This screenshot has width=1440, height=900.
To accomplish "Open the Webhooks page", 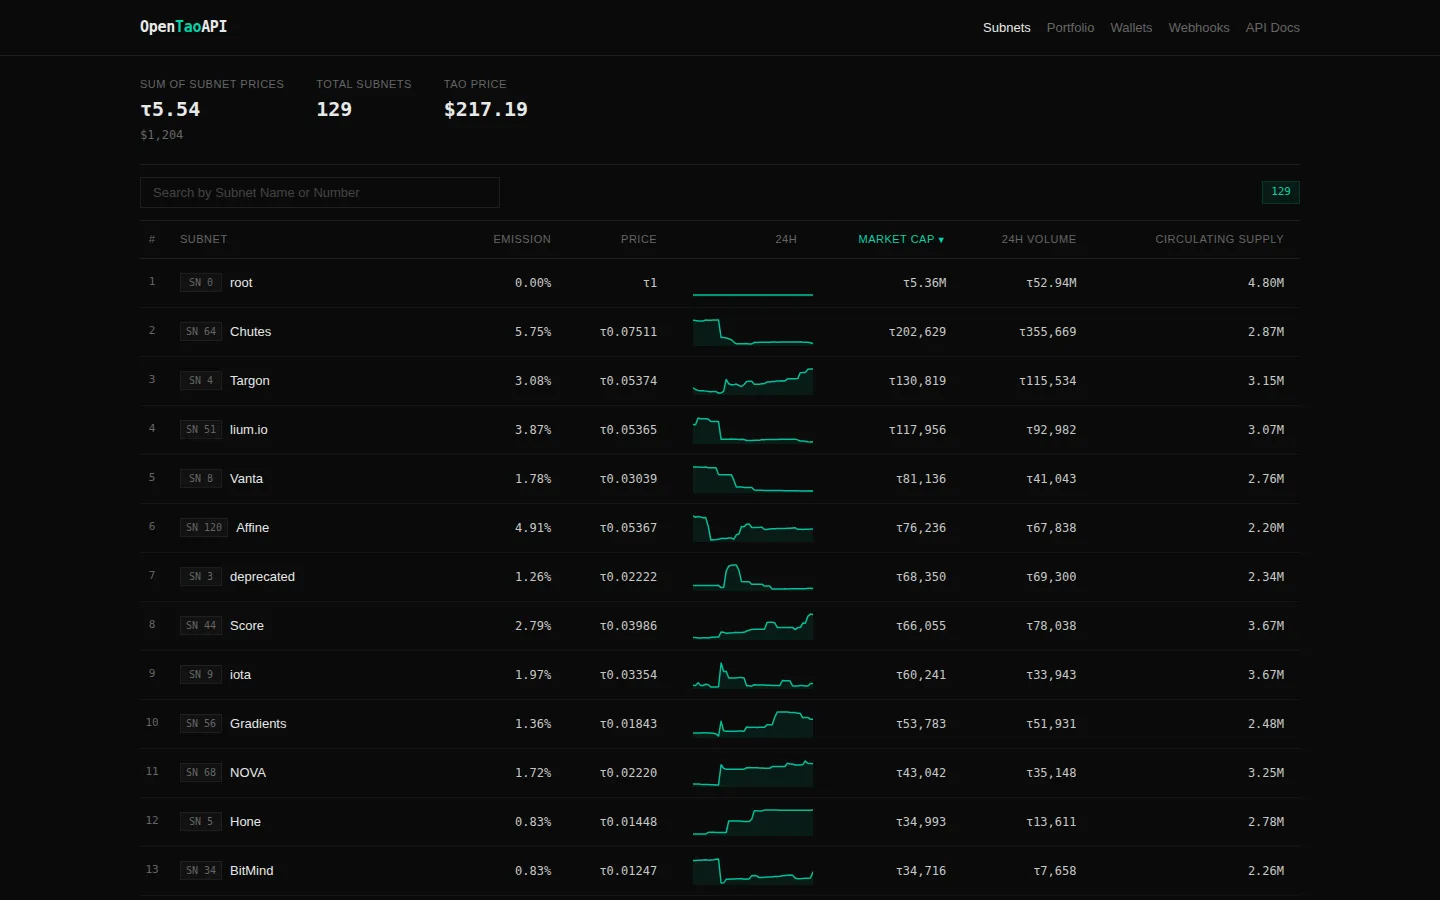I will pos(1198,28).
